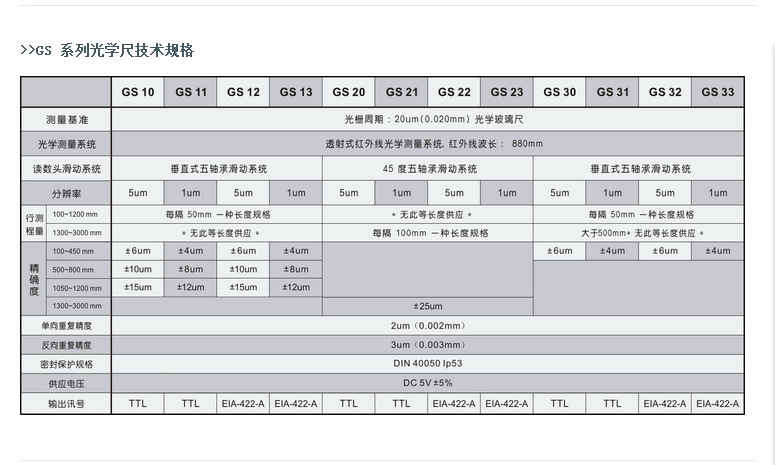Click '每隔 50mm 一种长度规格' under GS 30–33

pyautogui.click(x=639, y=214)
